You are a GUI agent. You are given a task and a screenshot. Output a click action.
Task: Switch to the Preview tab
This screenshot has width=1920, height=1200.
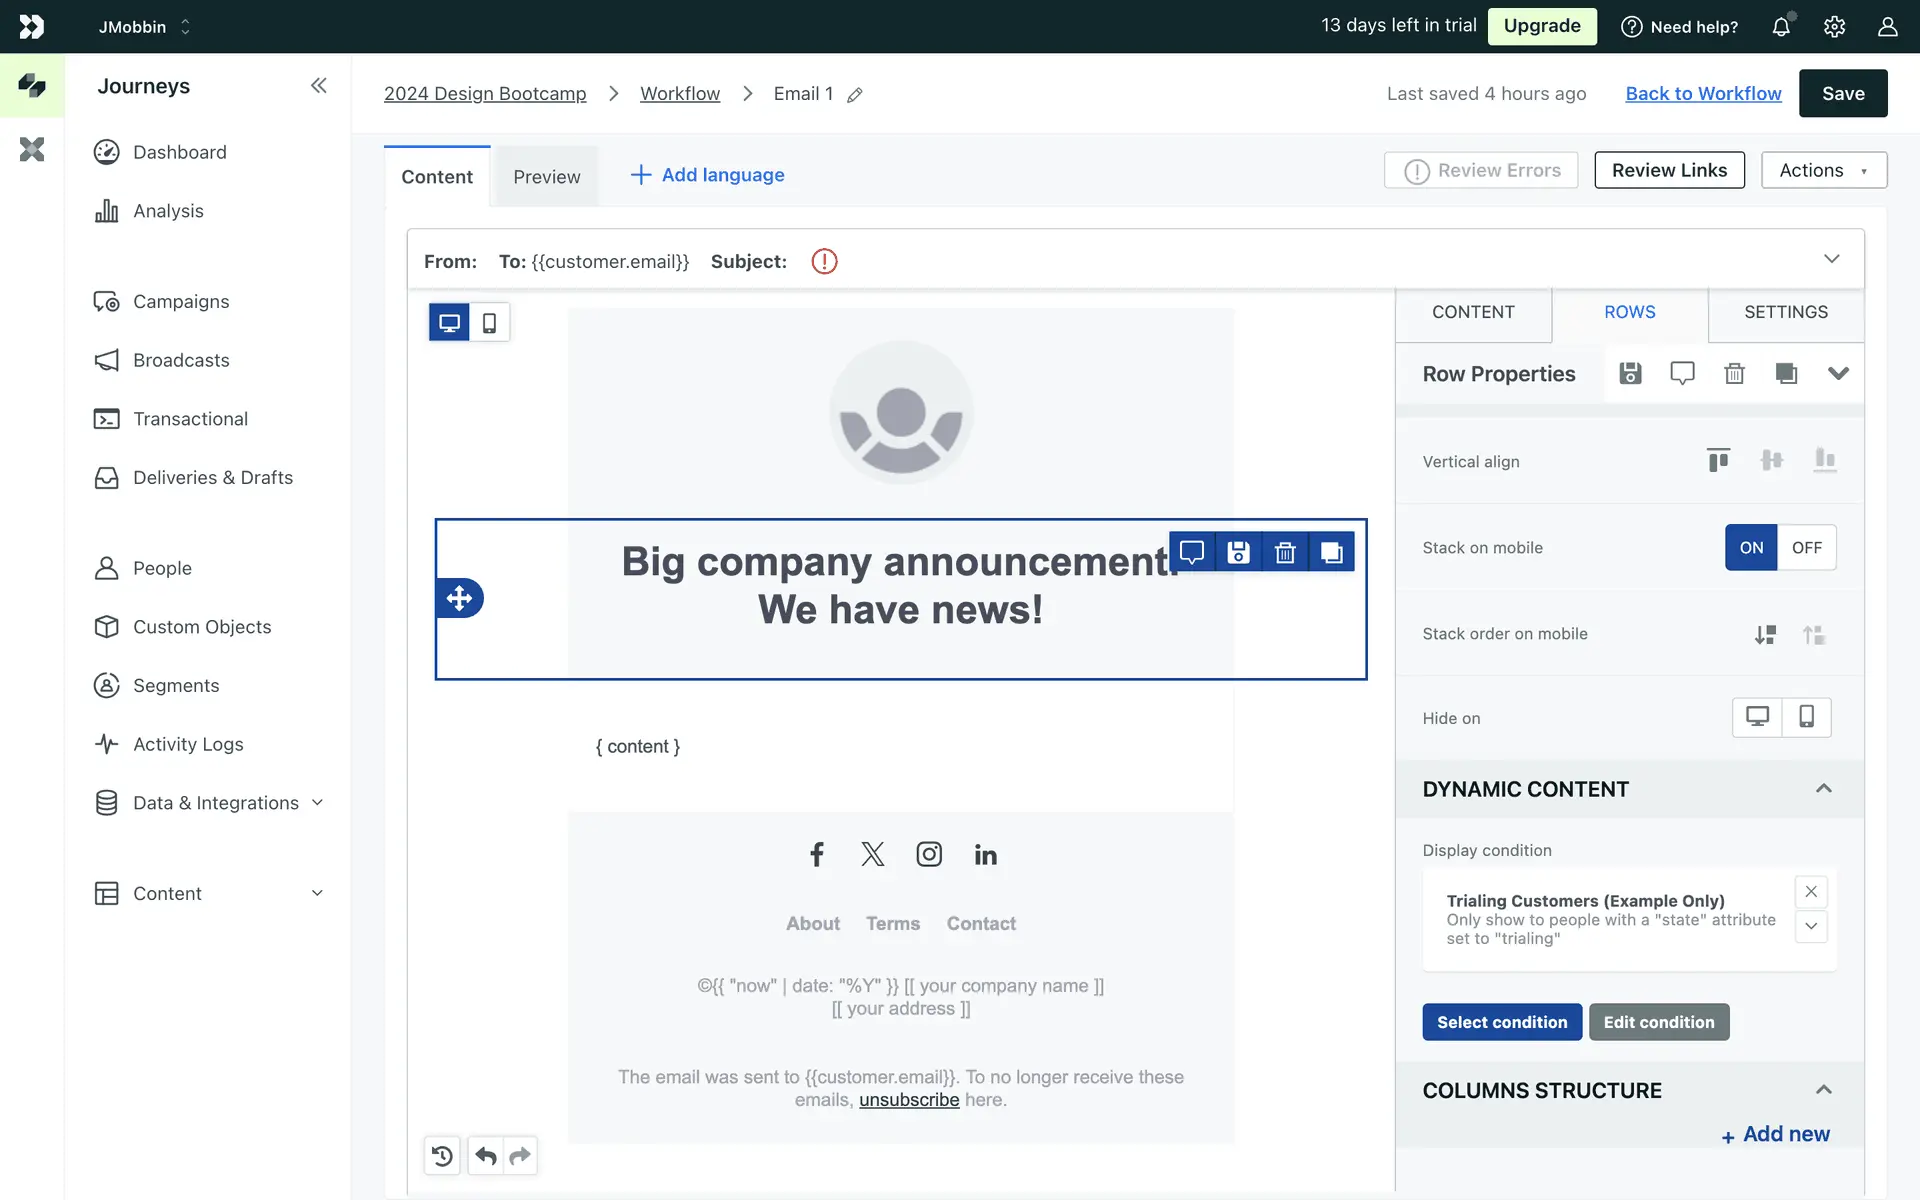546,177
